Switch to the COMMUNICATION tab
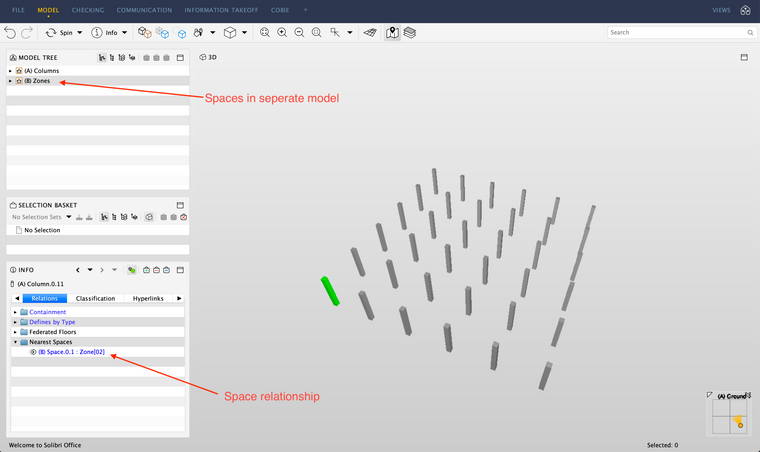The height and width of the screenshot is (452, 760). click(x=144, y=10)
